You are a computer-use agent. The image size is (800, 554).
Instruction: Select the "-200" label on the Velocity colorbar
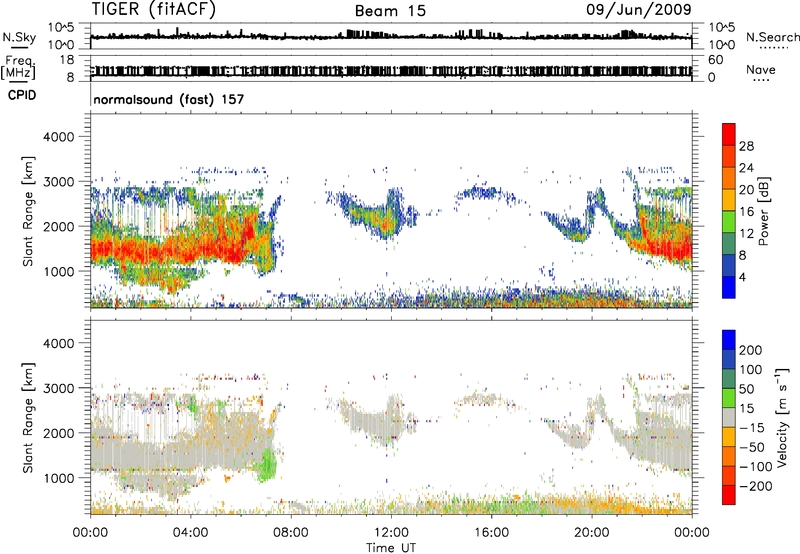(755, 486)
